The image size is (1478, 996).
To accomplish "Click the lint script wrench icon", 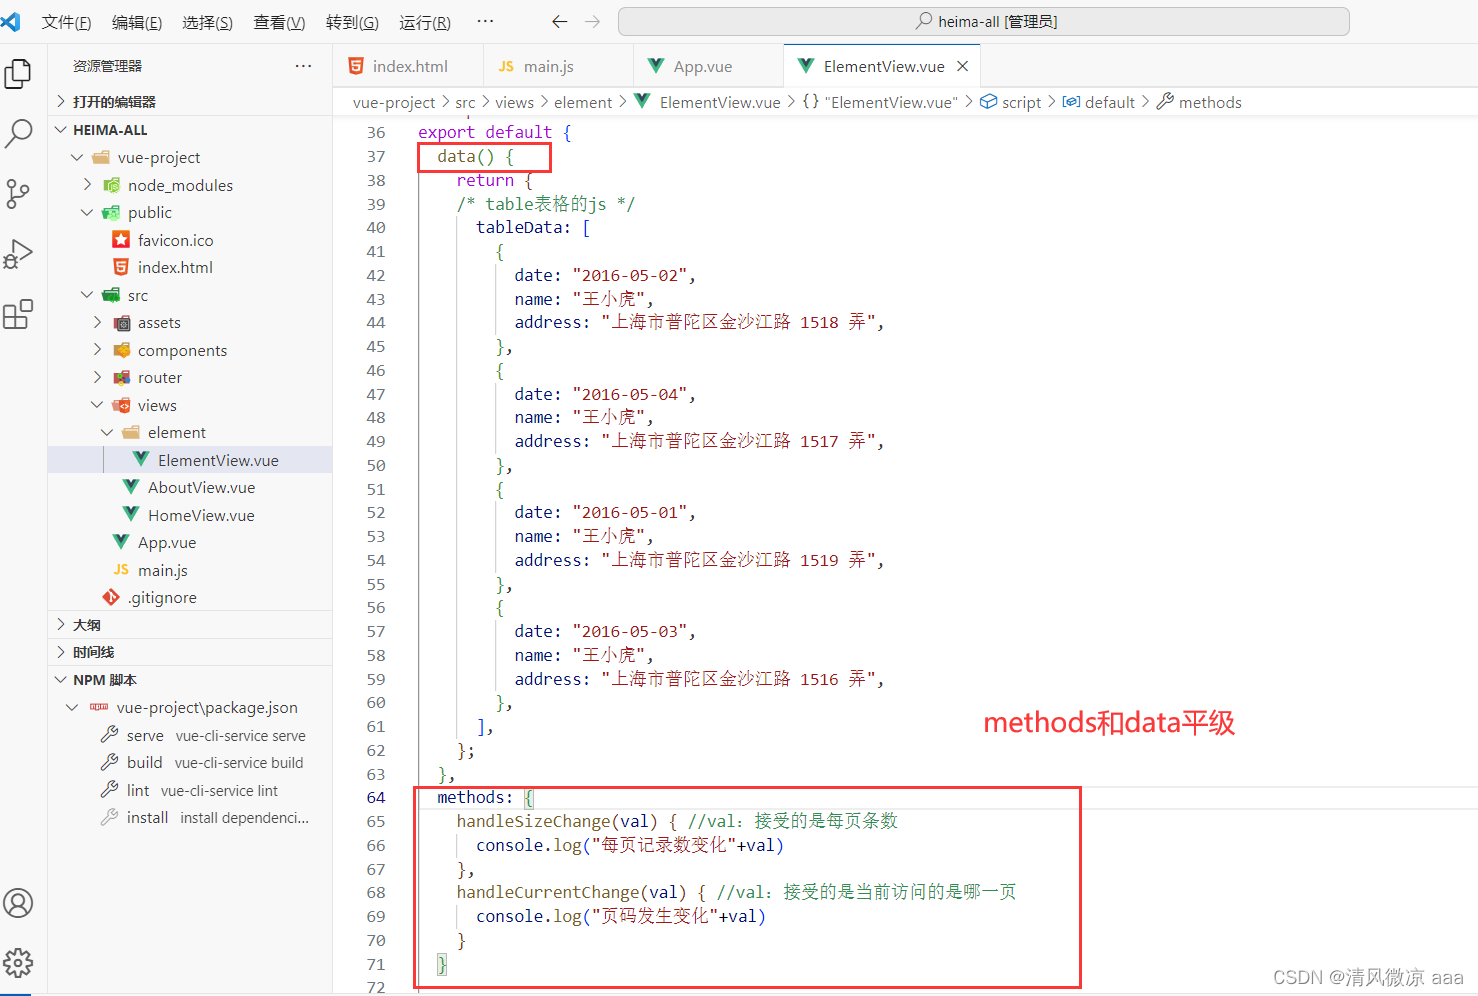I will (x=110, y=790).
